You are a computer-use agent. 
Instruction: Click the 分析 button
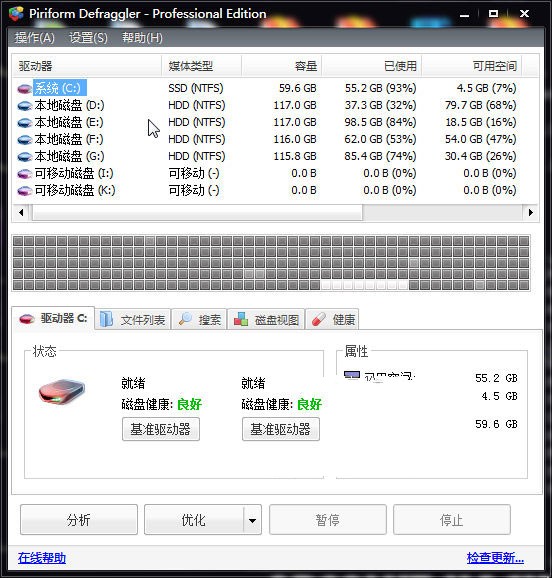[x=79, y=520]
